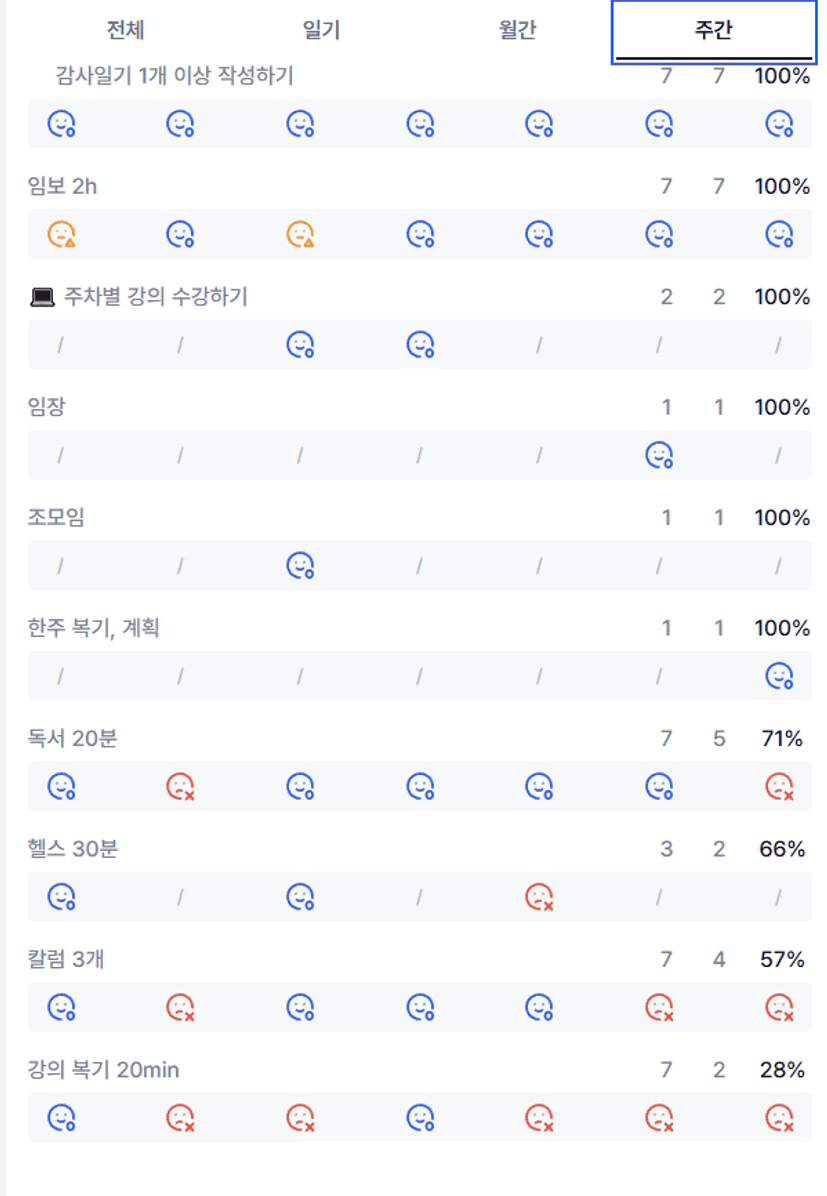Click the blue face icon in 조모임 row

[x=300, y=566]
